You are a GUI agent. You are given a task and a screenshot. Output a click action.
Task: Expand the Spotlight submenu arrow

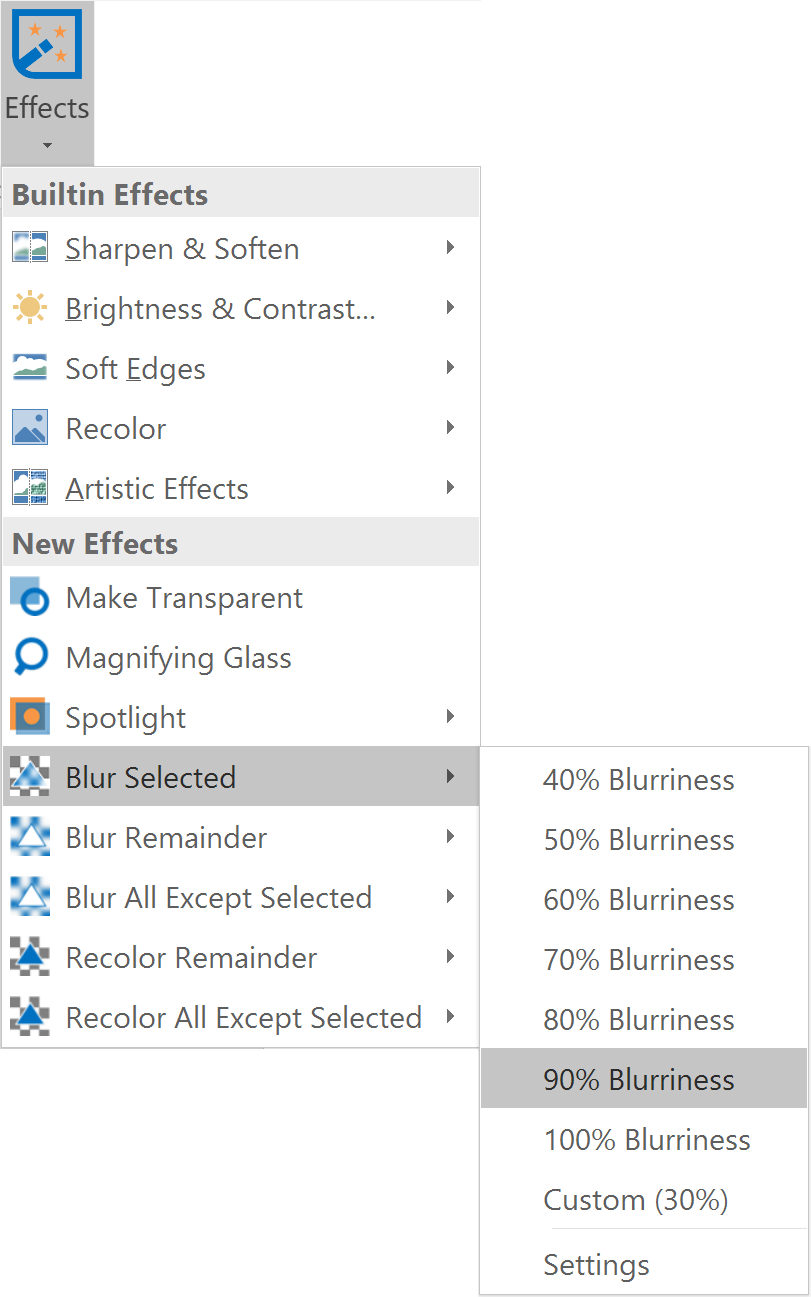451,717
